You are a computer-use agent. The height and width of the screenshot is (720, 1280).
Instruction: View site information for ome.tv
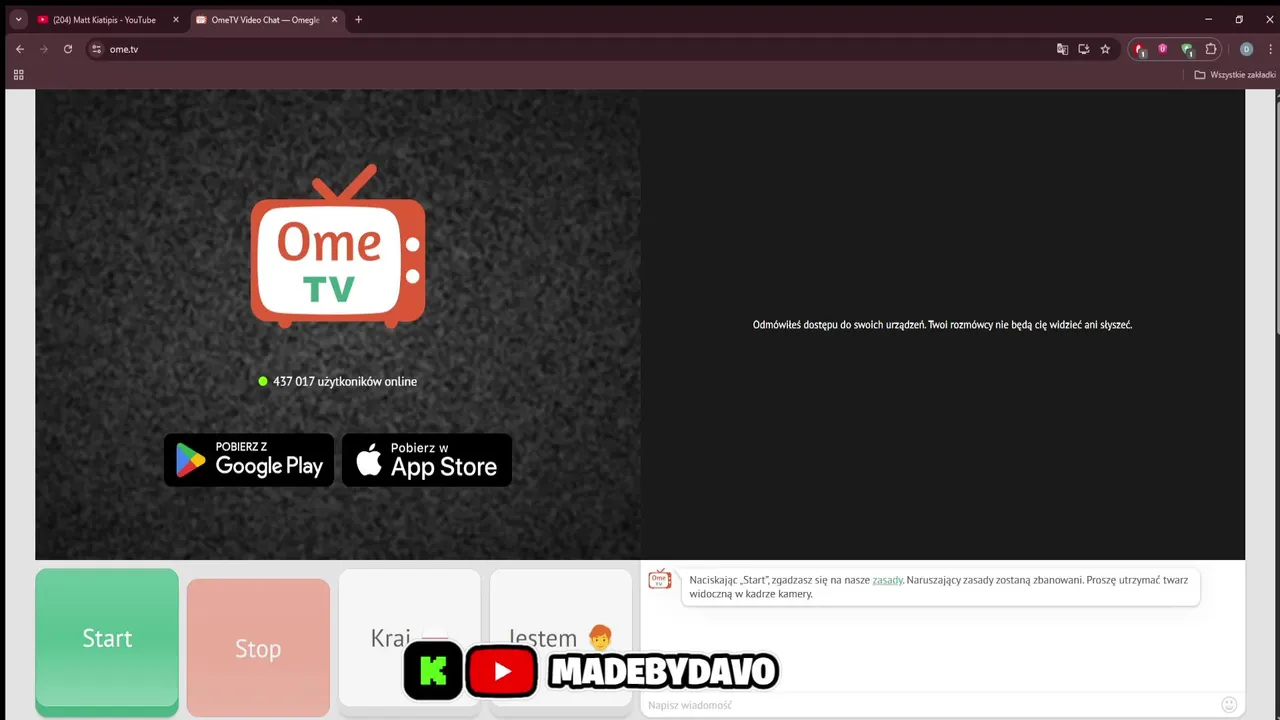click(96, 49)
